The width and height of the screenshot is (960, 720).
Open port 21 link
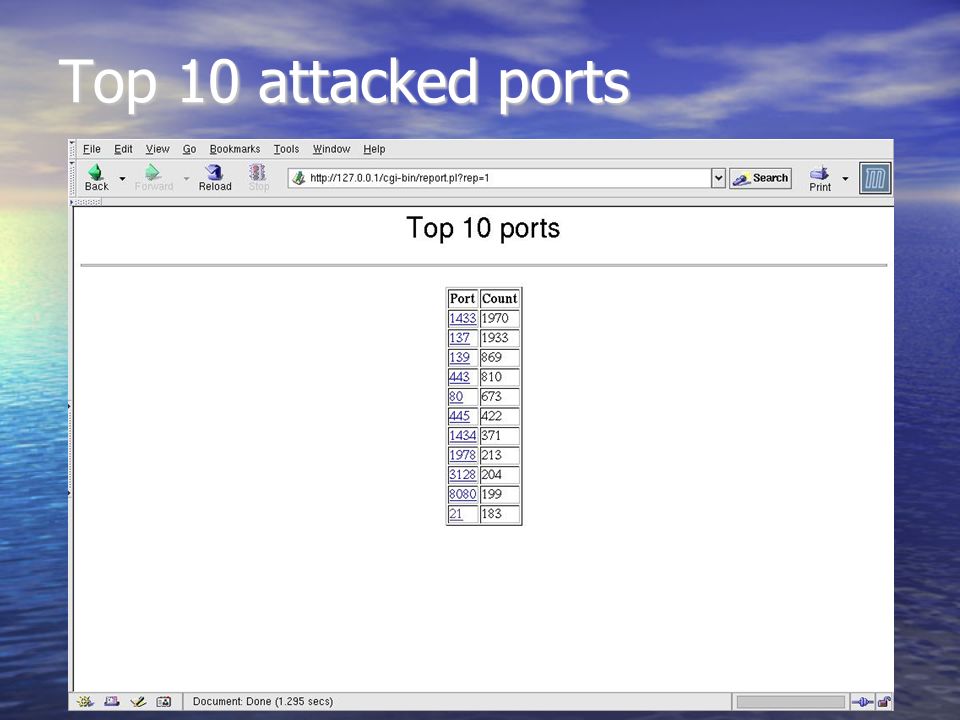(x=456, y=514)
